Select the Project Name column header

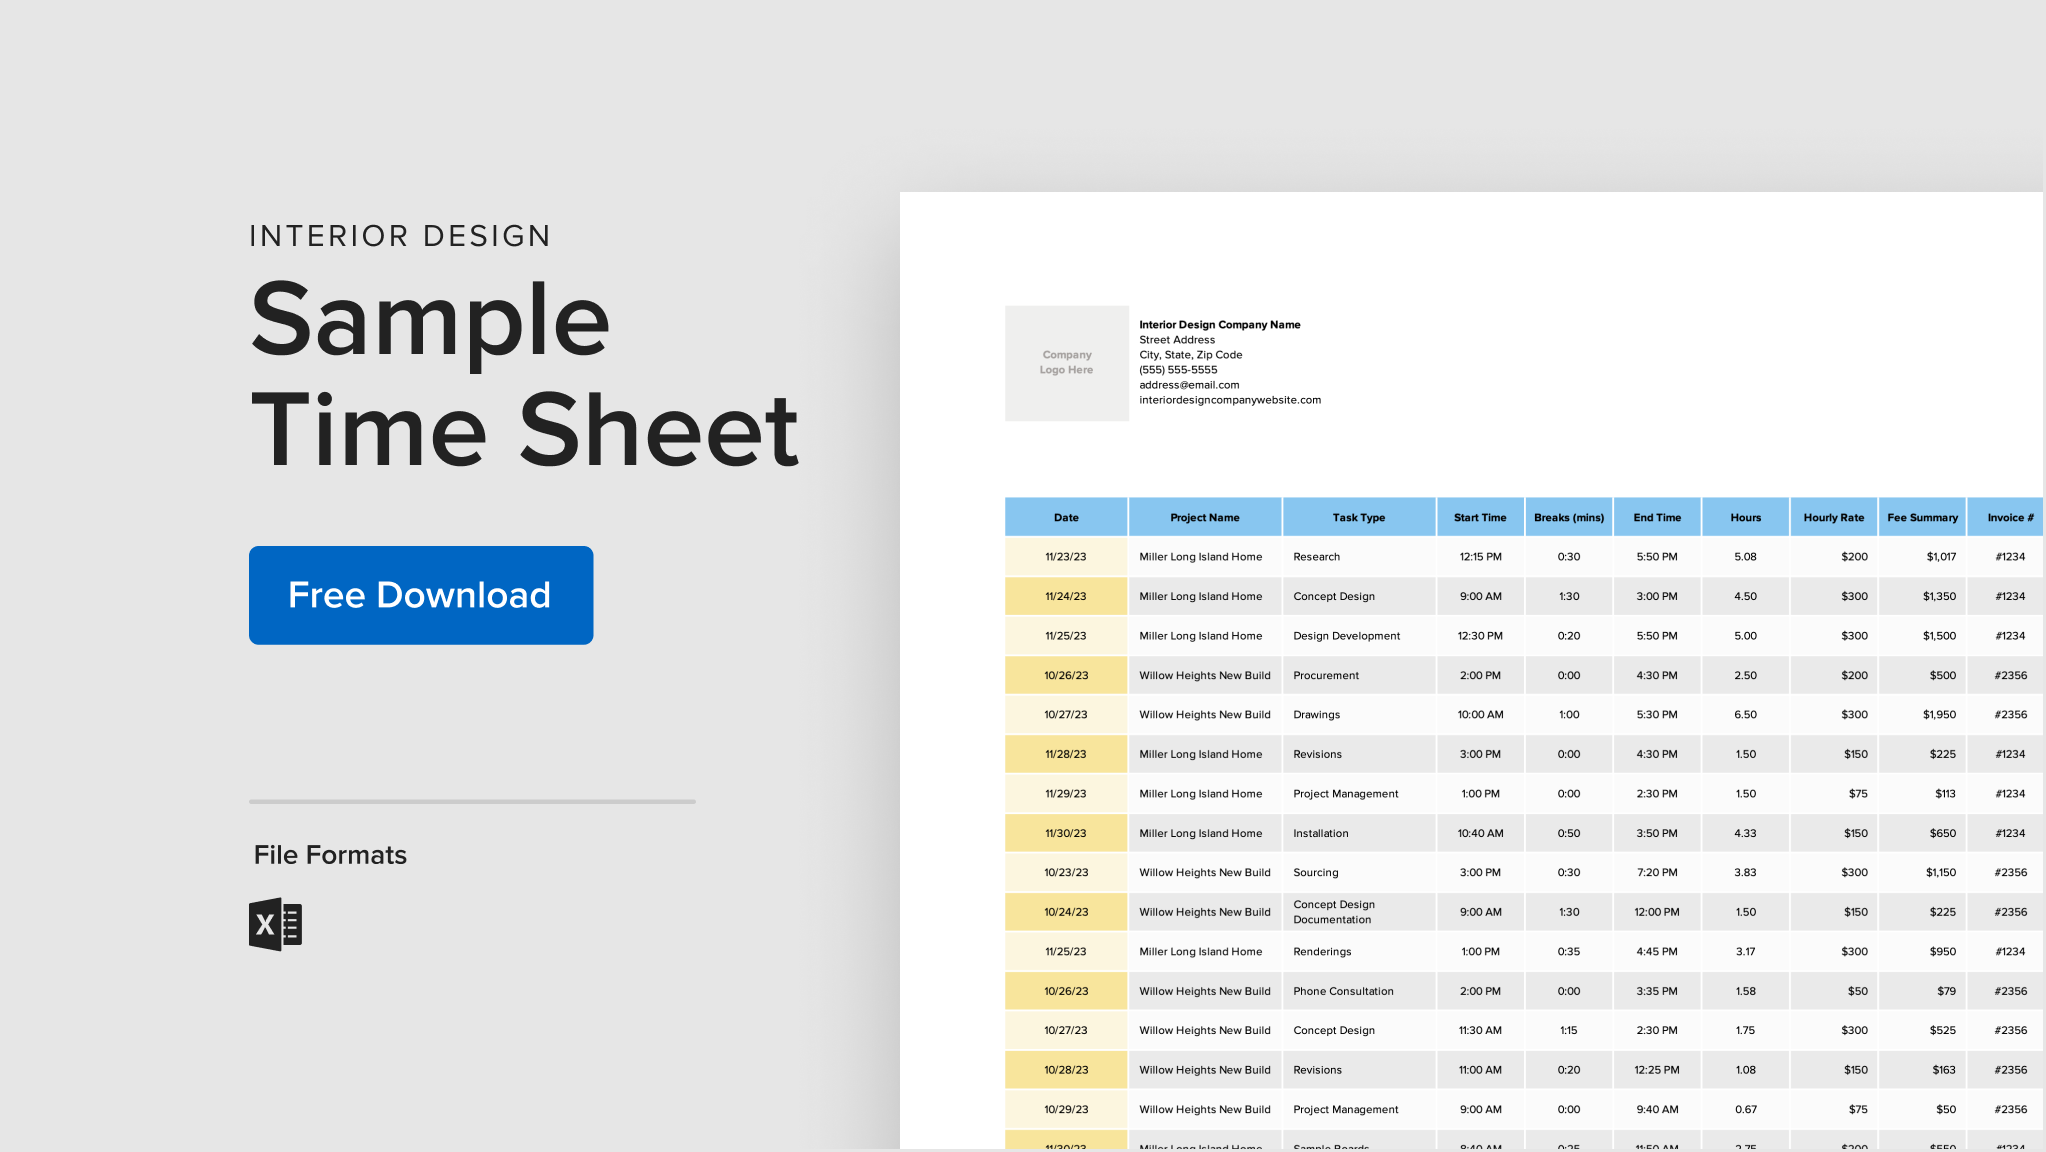click(x=1204, y=517)
